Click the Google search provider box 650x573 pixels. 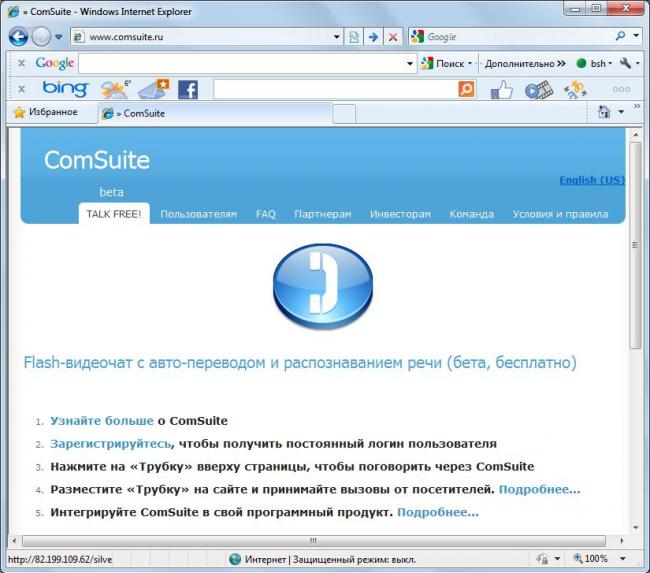510,37
